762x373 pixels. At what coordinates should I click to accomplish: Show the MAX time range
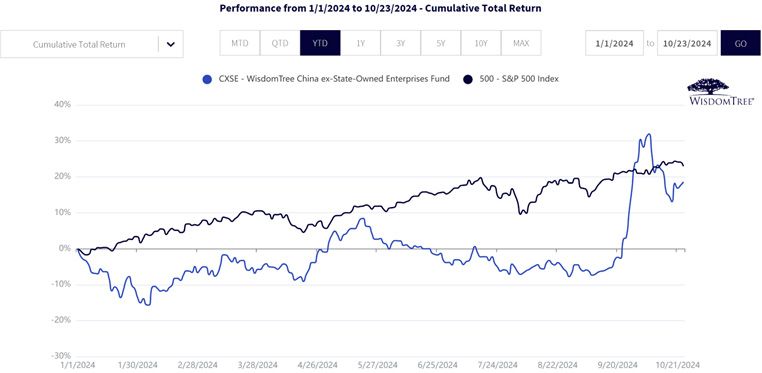tap(521, 43)
